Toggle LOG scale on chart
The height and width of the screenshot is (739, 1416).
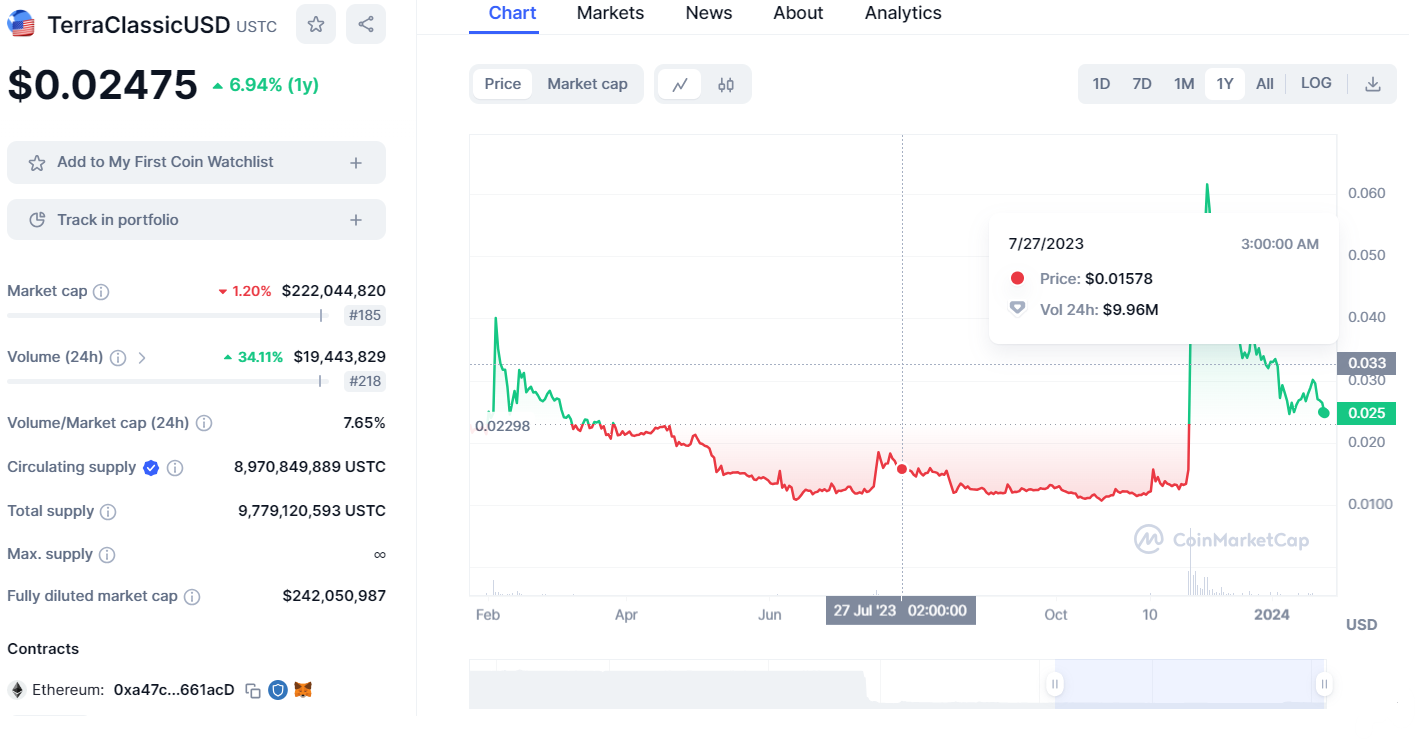point(1316,83)
